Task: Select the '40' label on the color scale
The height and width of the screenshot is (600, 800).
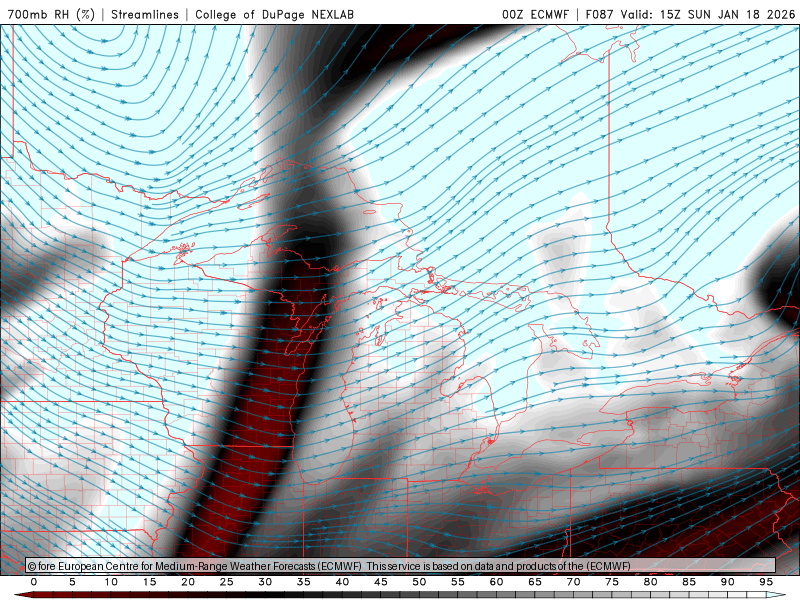Action: (342, 582)
